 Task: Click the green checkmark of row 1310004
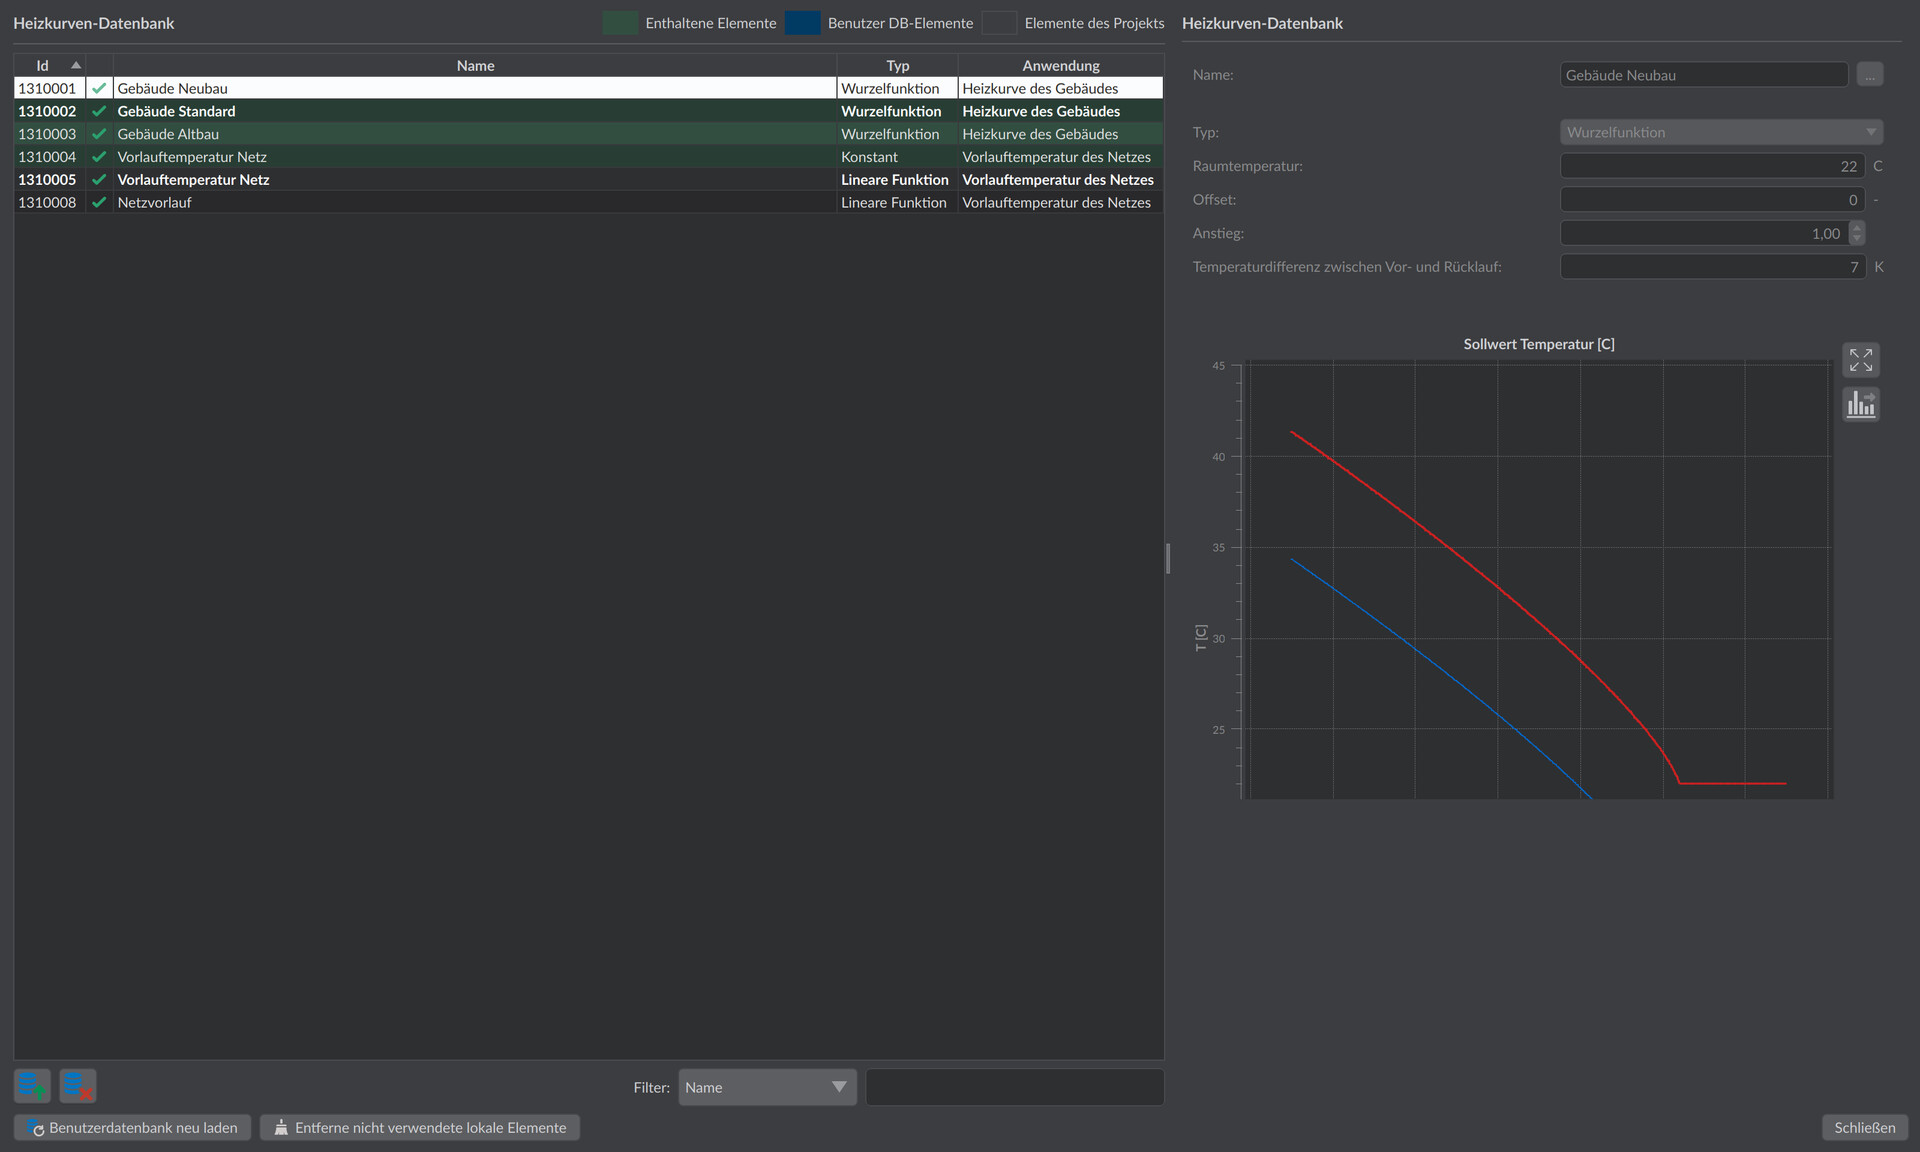(99, 157)
